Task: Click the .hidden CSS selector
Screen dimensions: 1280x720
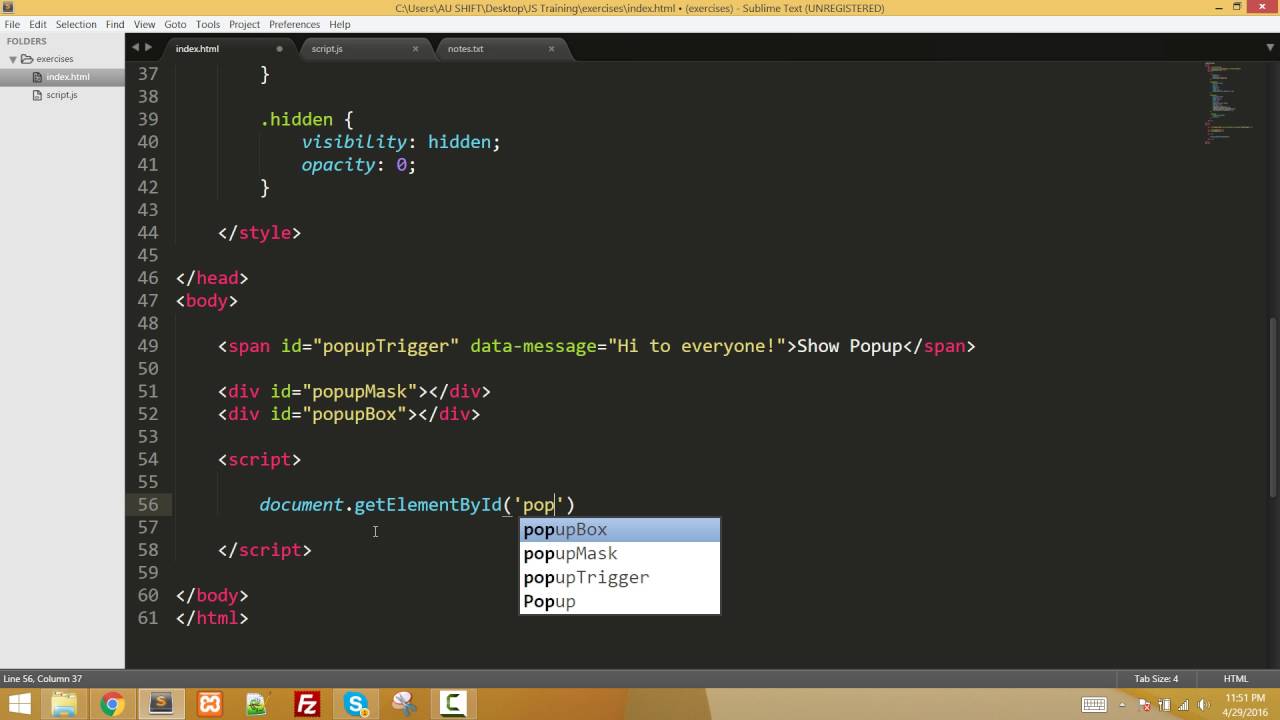Action: point(297,119)
